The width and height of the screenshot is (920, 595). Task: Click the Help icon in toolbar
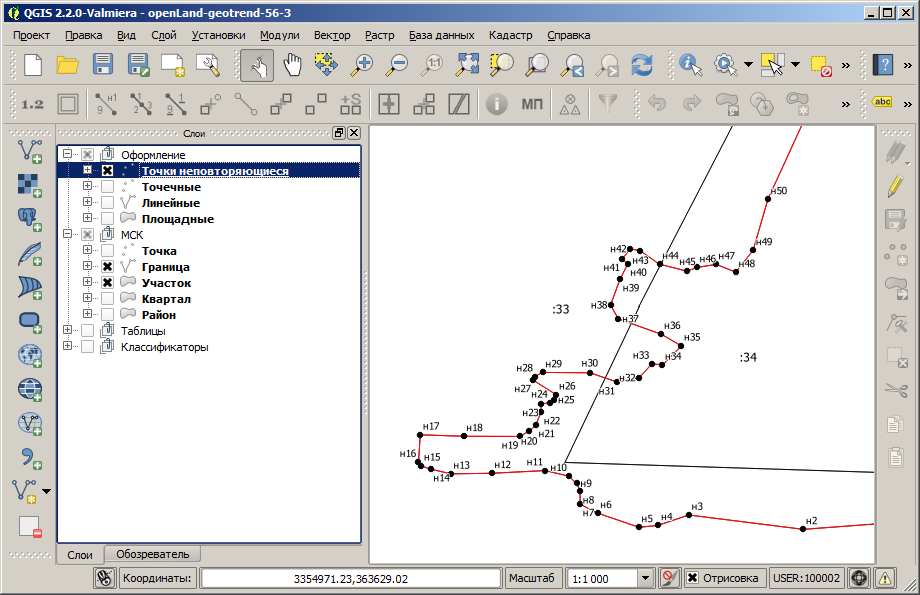[x=882, y=65]
